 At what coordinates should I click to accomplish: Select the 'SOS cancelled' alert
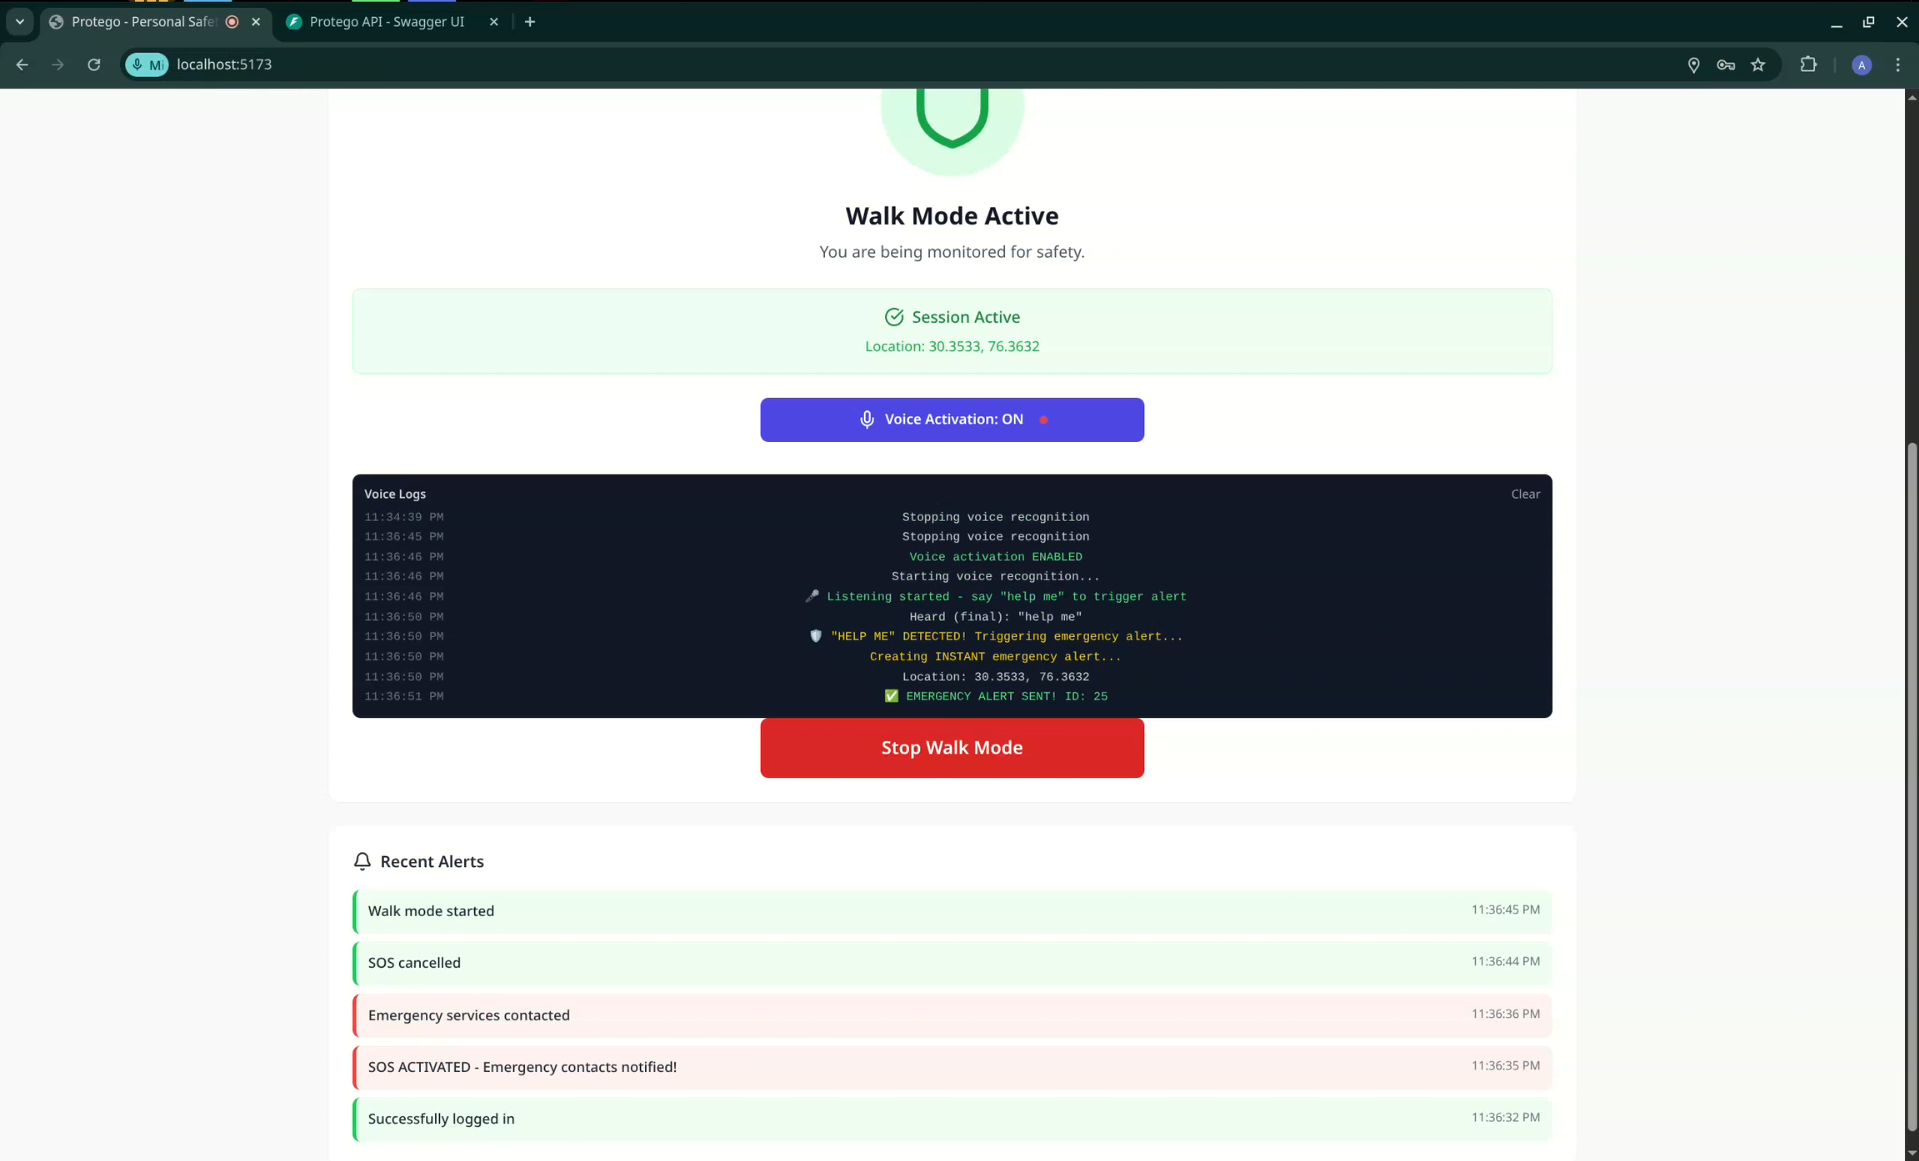tap(952, 963)
